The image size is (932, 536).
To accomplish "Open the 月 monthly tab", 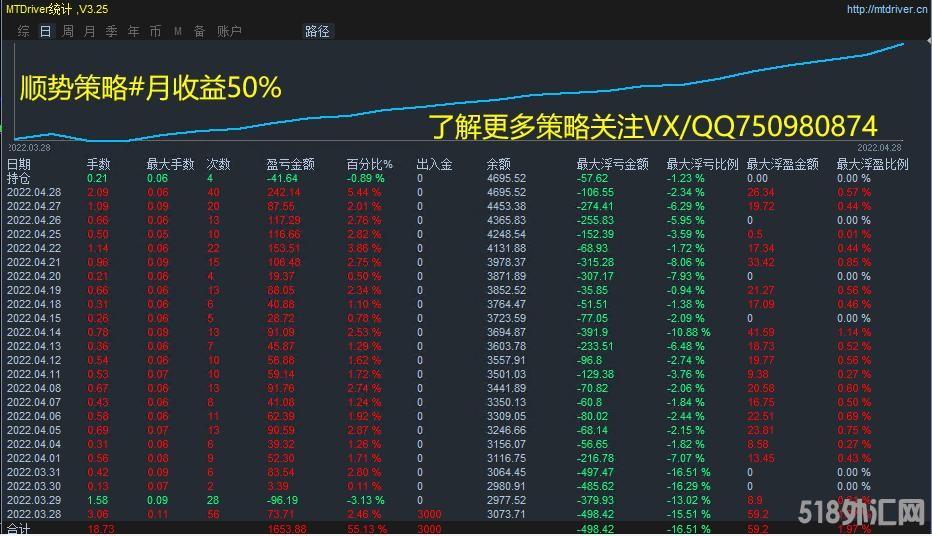I will pos(90,31).
